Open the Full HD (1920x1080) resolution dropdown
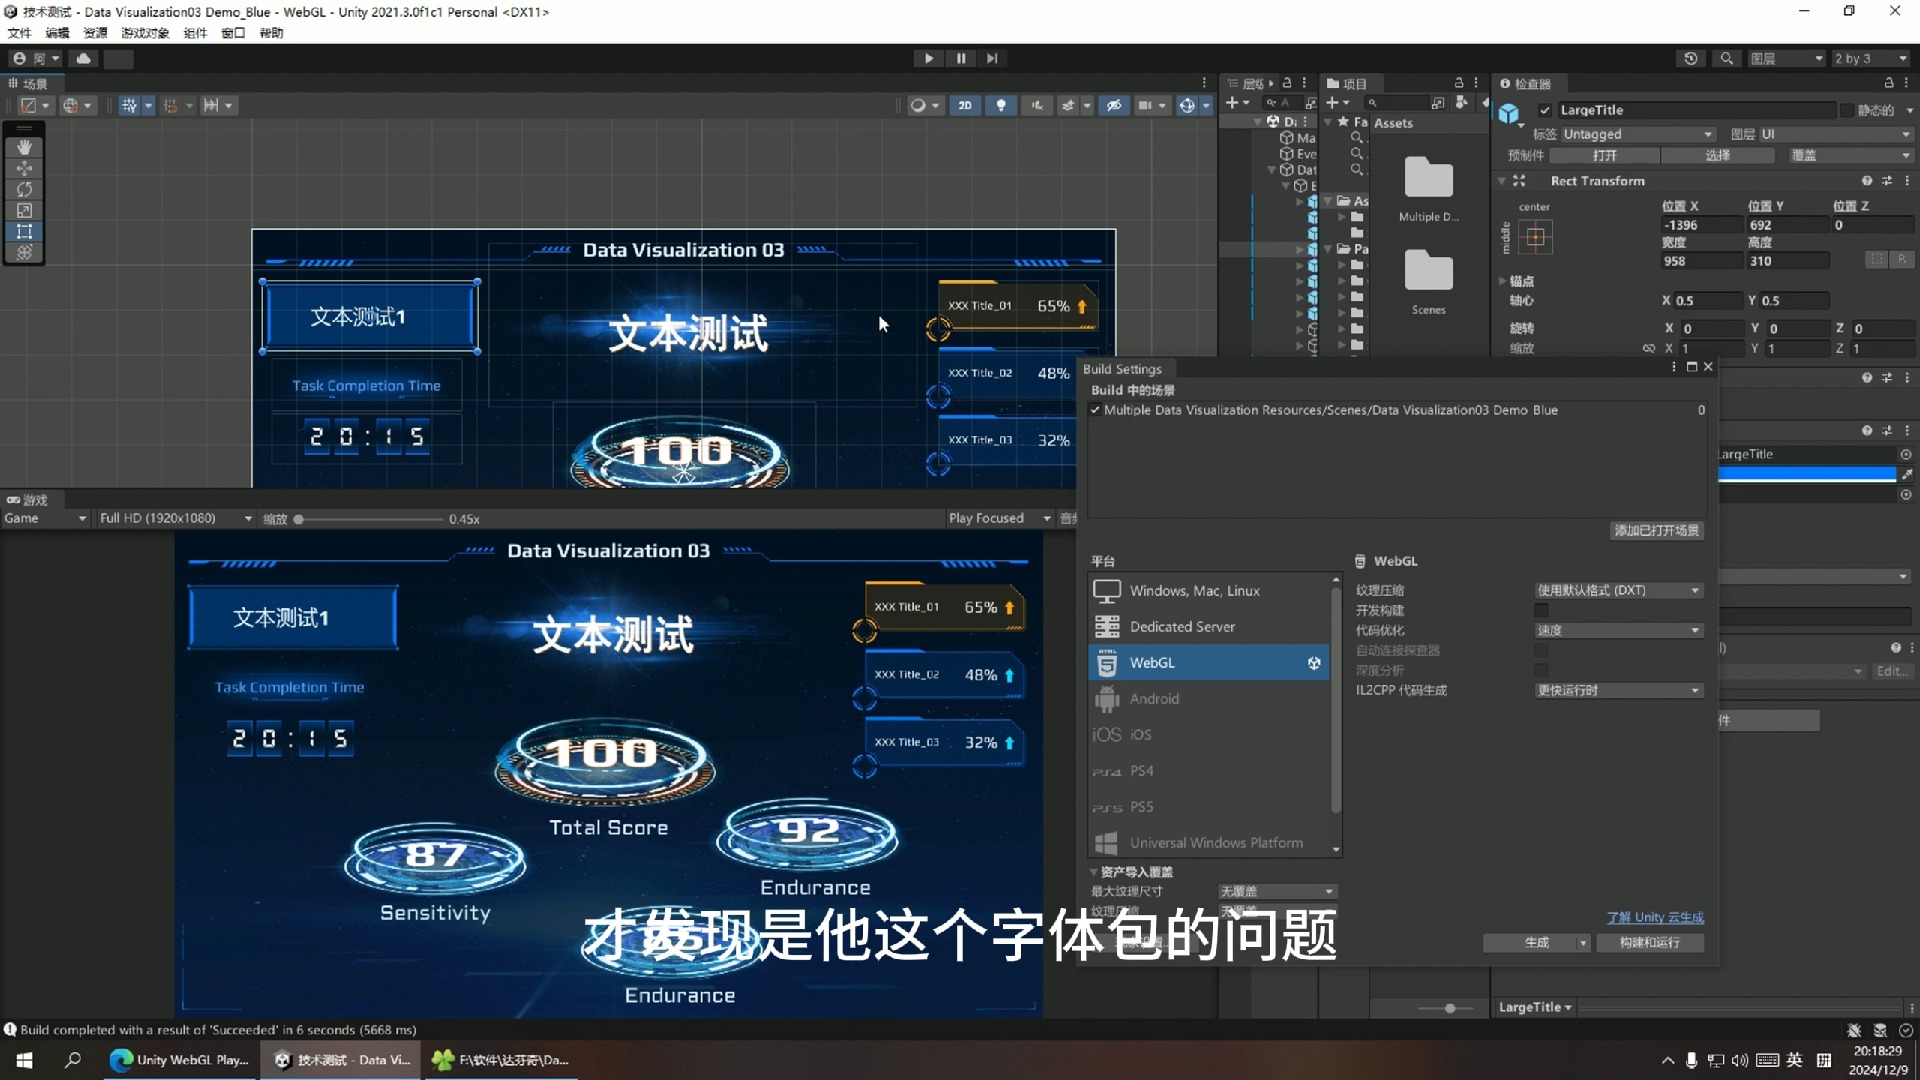The height and width of the screenshot is (1080, 1920). click(176, 518)
